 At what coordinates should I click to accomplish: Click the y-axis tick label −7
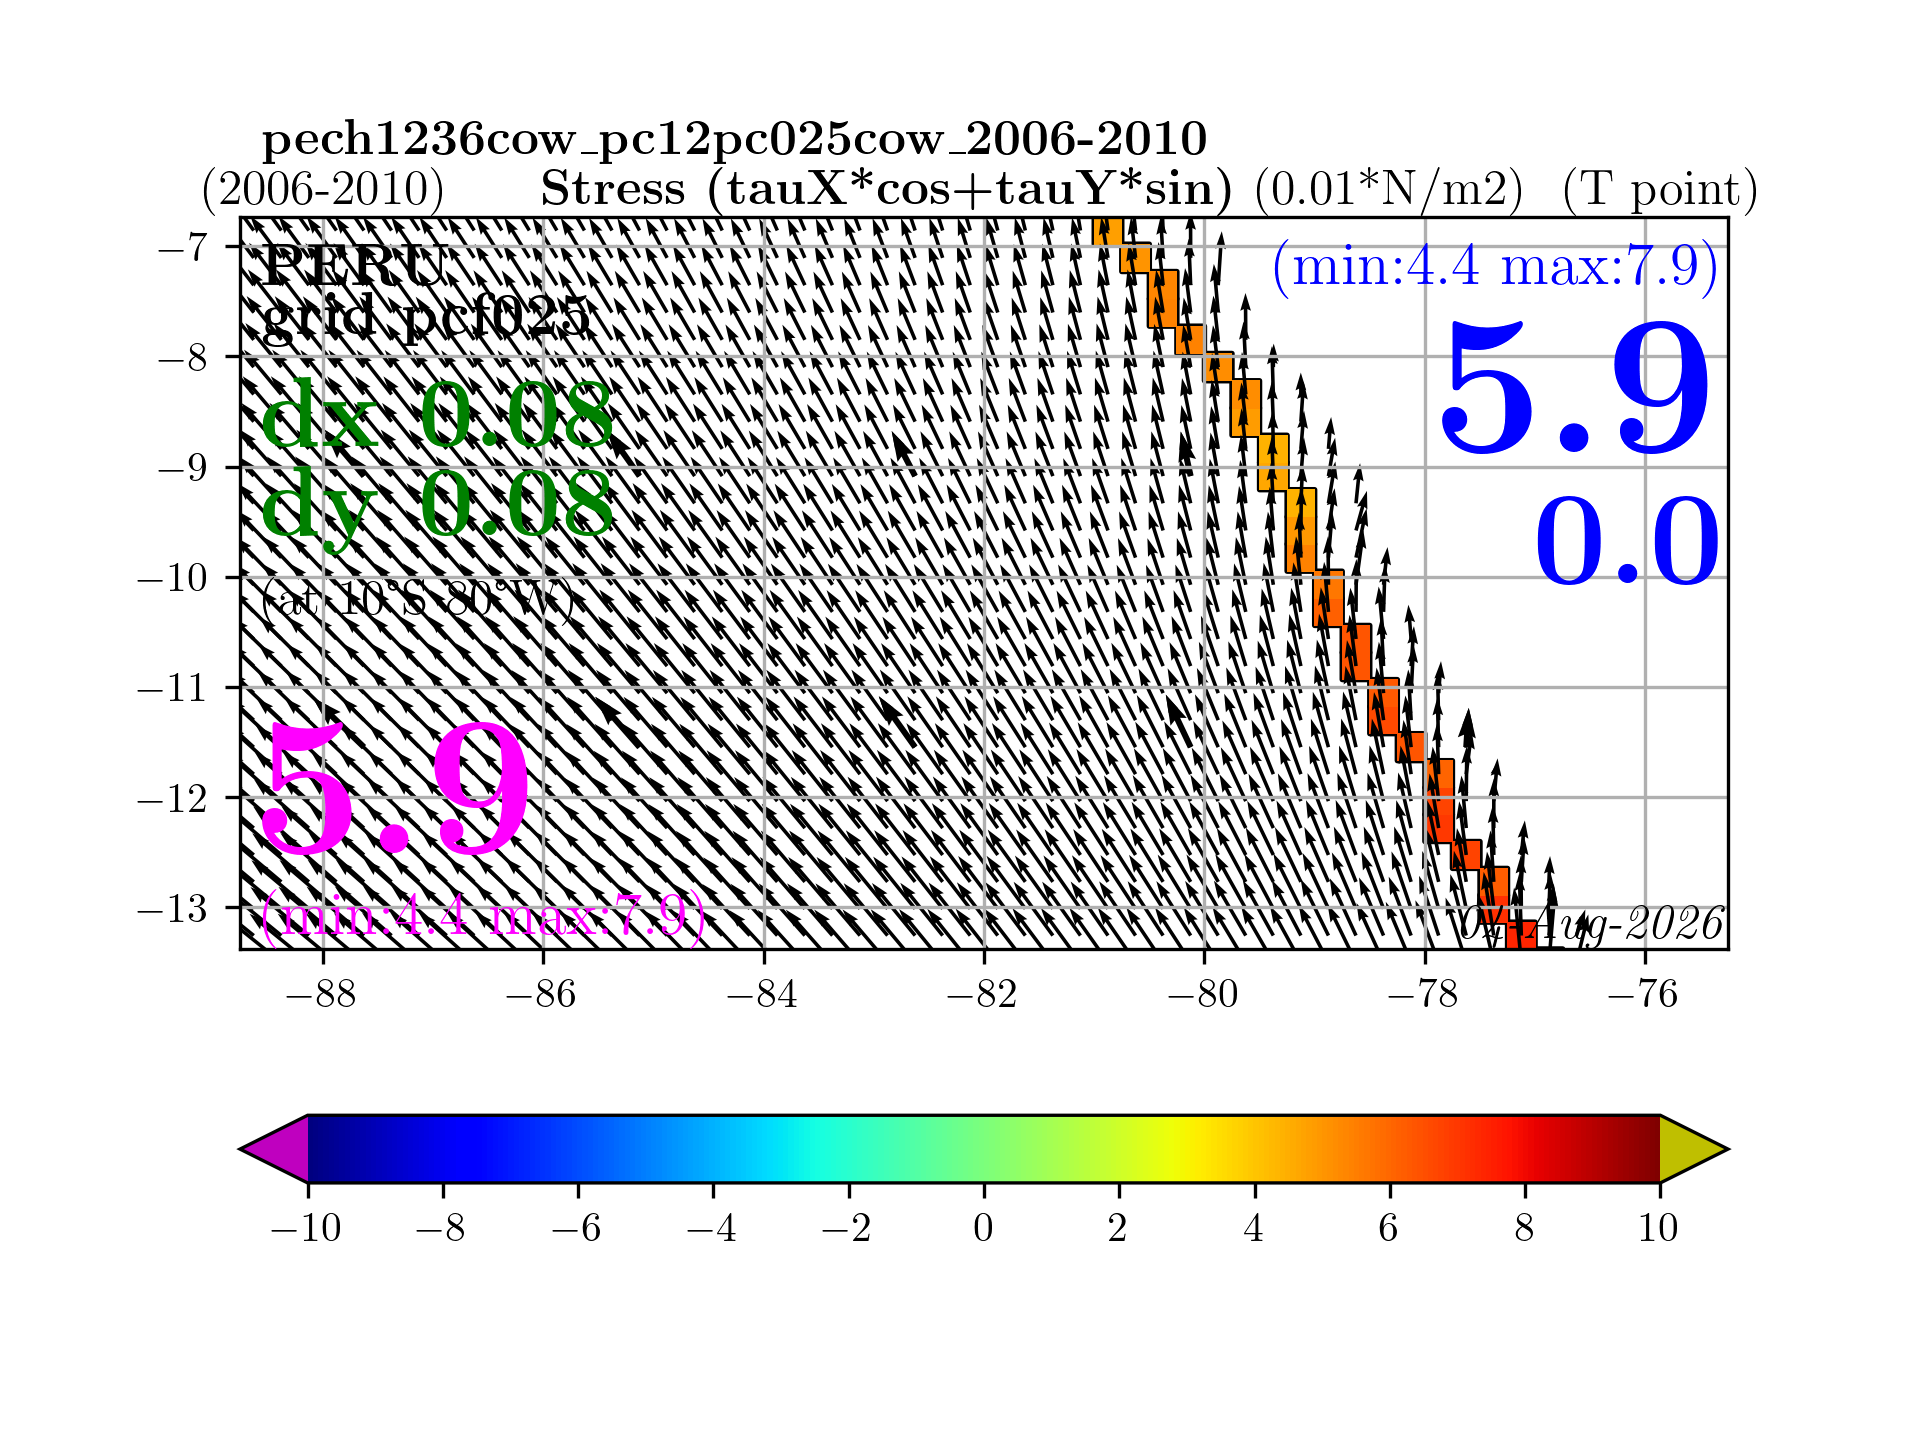tap(182, 247)
